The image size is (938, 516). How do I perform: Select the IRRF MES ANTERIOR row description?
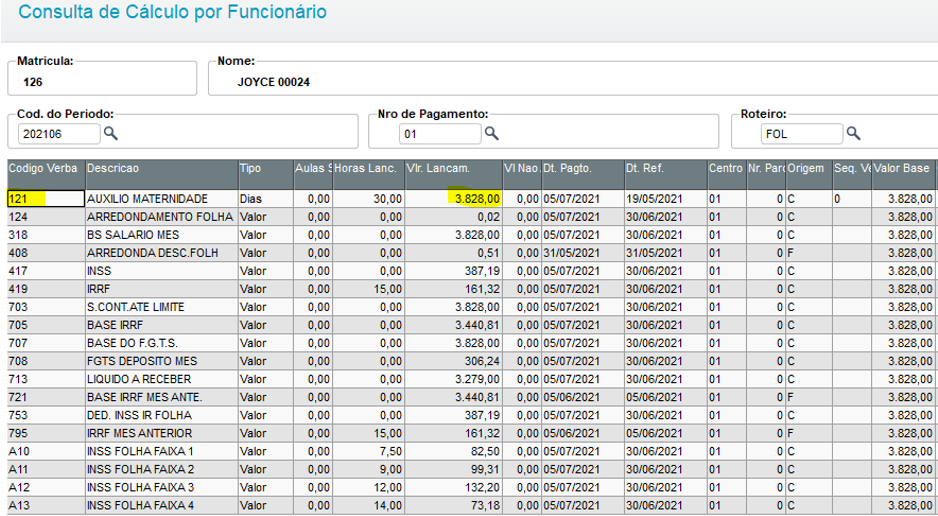[139, 433]
